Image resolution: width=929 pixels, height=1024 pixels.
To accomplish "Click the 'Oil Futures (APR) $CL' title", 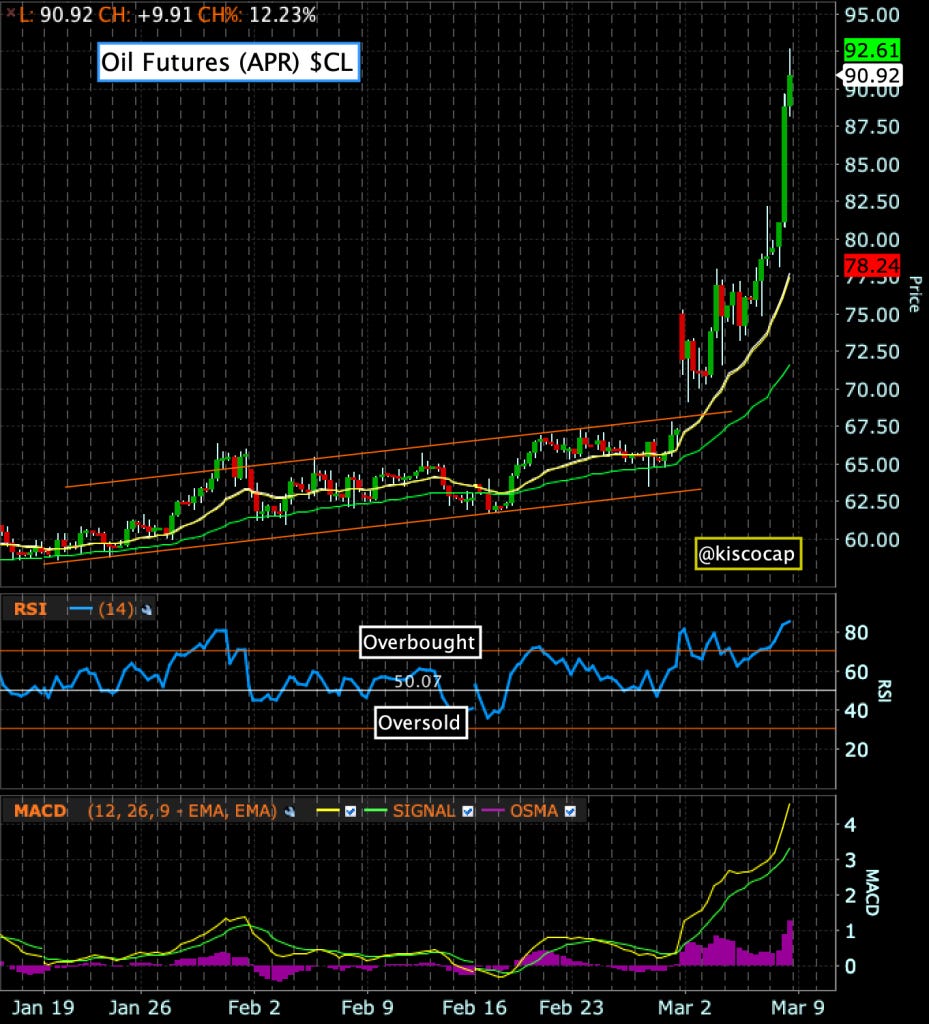I will [x=226, y=62].
